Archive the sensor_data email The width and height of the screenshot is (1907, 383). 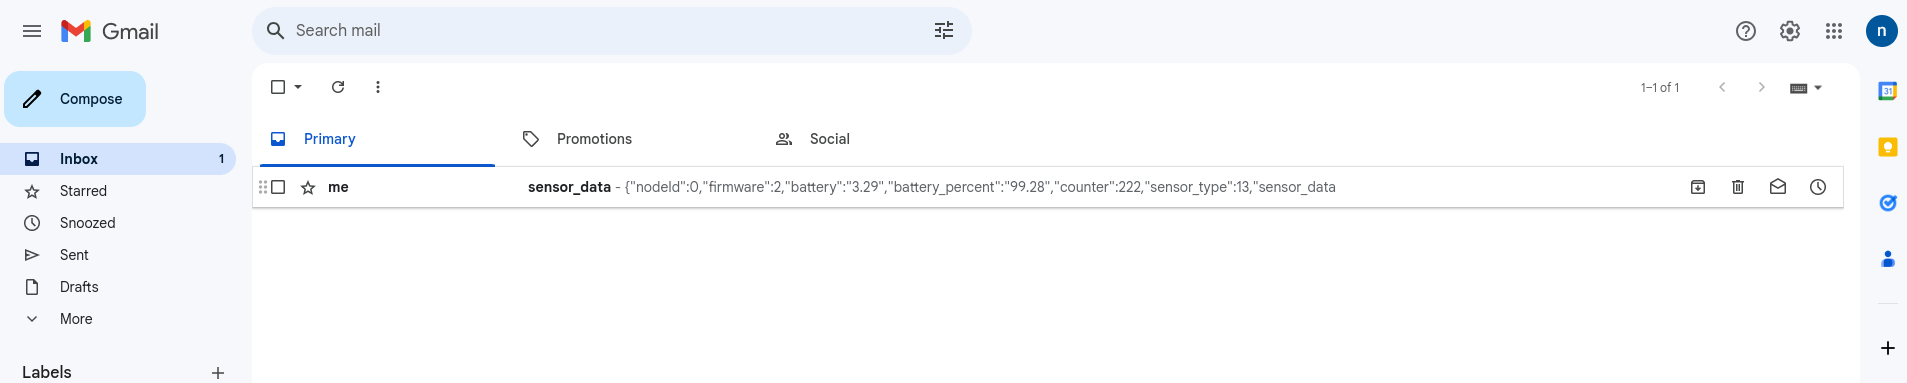pyautogui.click(x=1698, y=187)
